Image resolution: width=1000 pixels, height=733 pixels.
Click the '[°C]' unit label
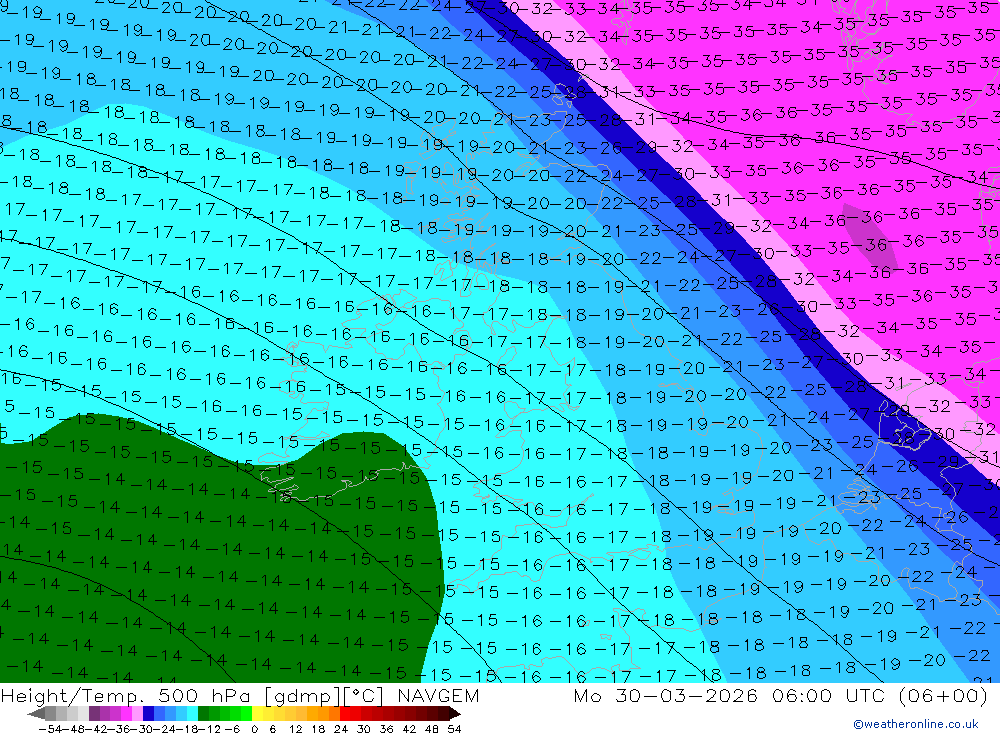click(364, 696)
